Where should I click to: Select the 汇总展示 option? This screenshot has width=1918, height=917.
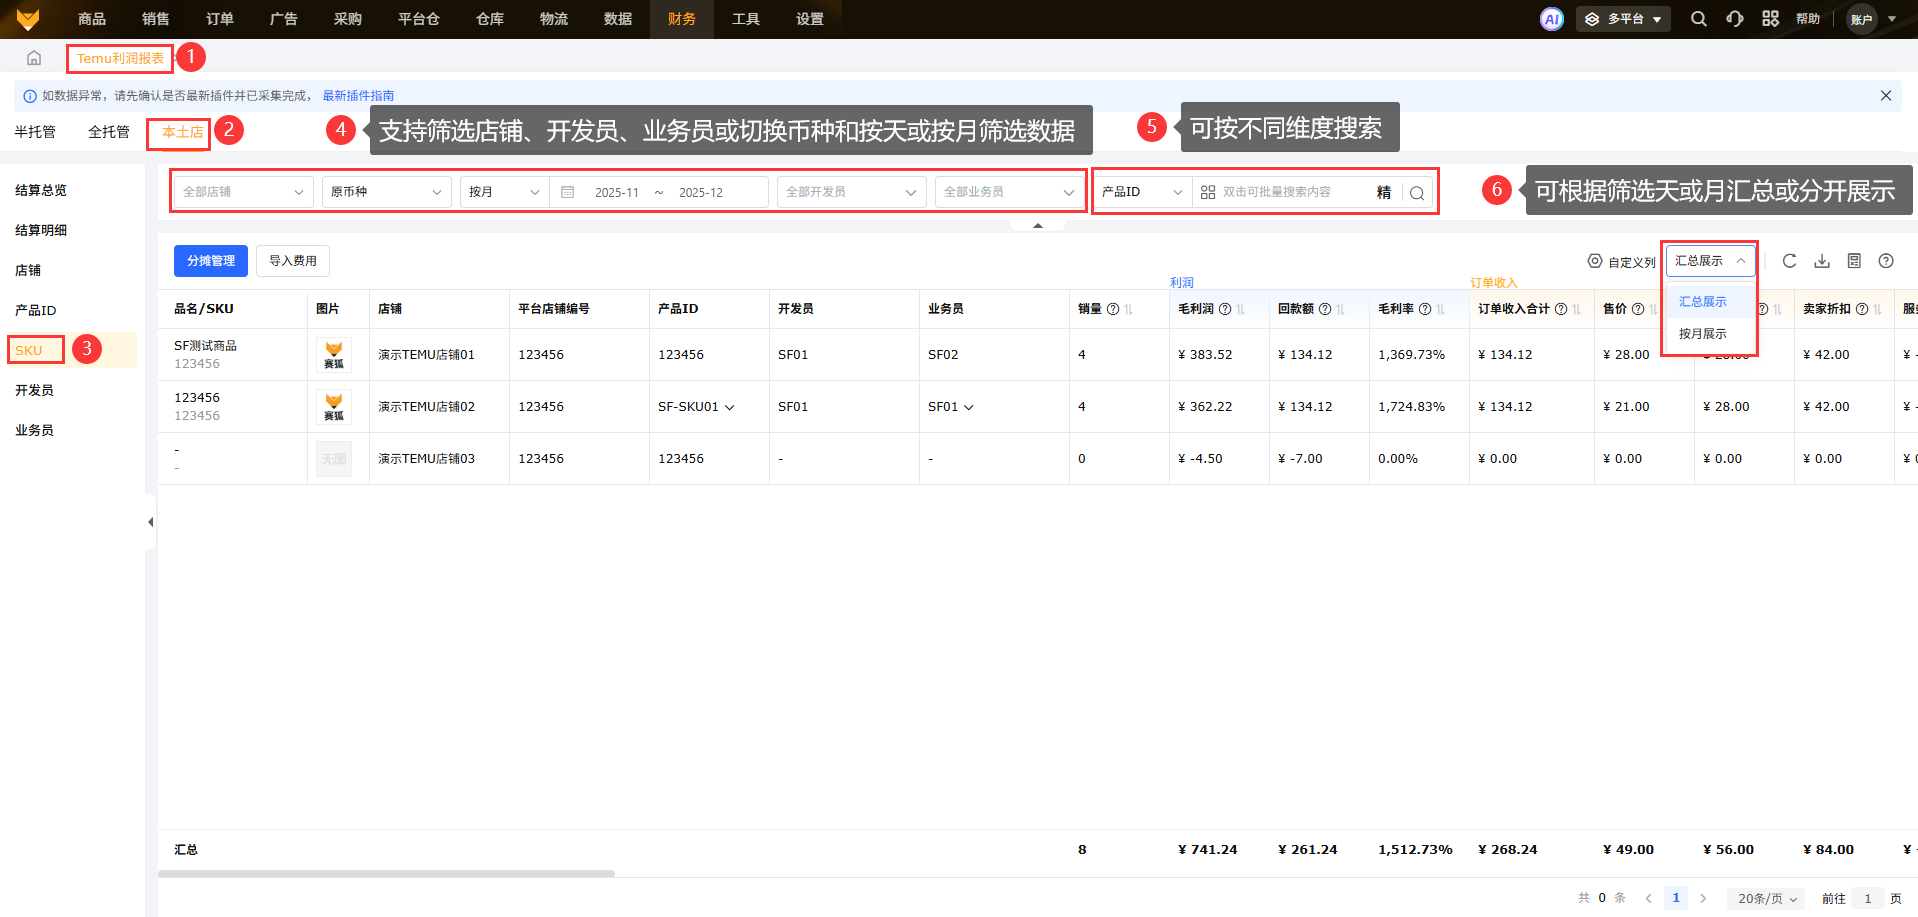tap(1702, 302)
